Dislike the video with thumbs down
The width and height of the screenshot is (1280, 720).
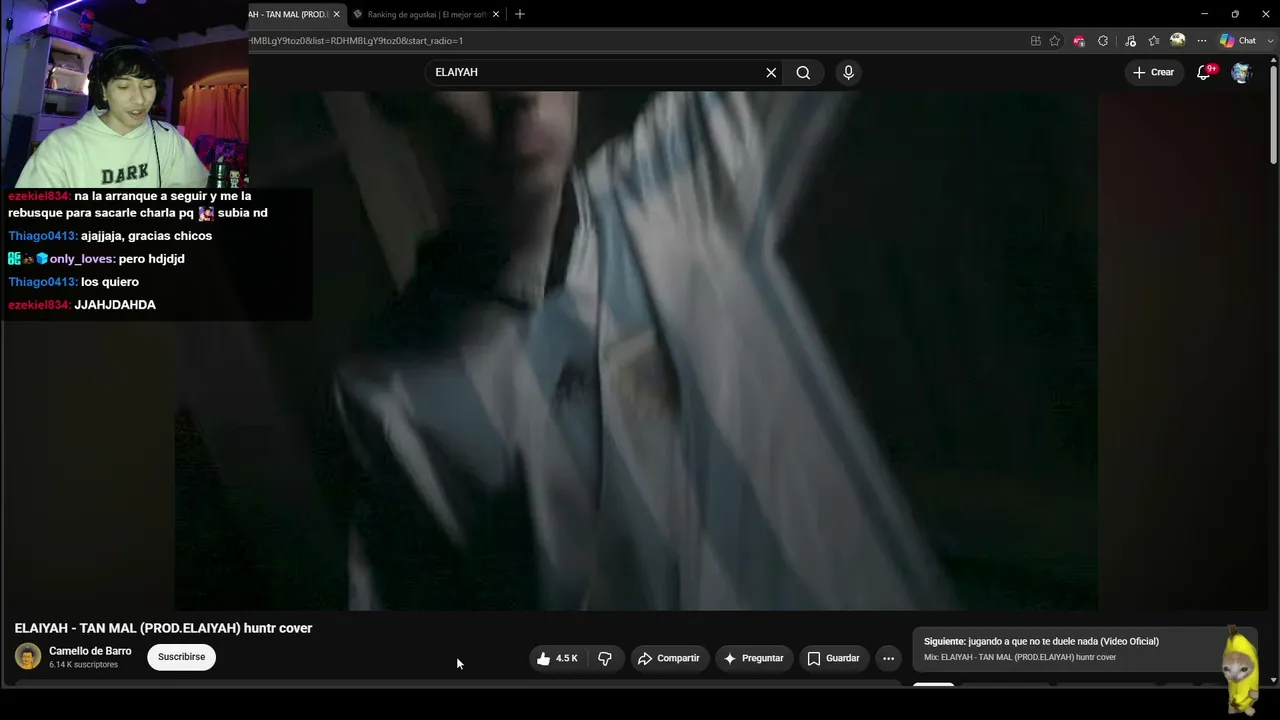coord(605,658)
